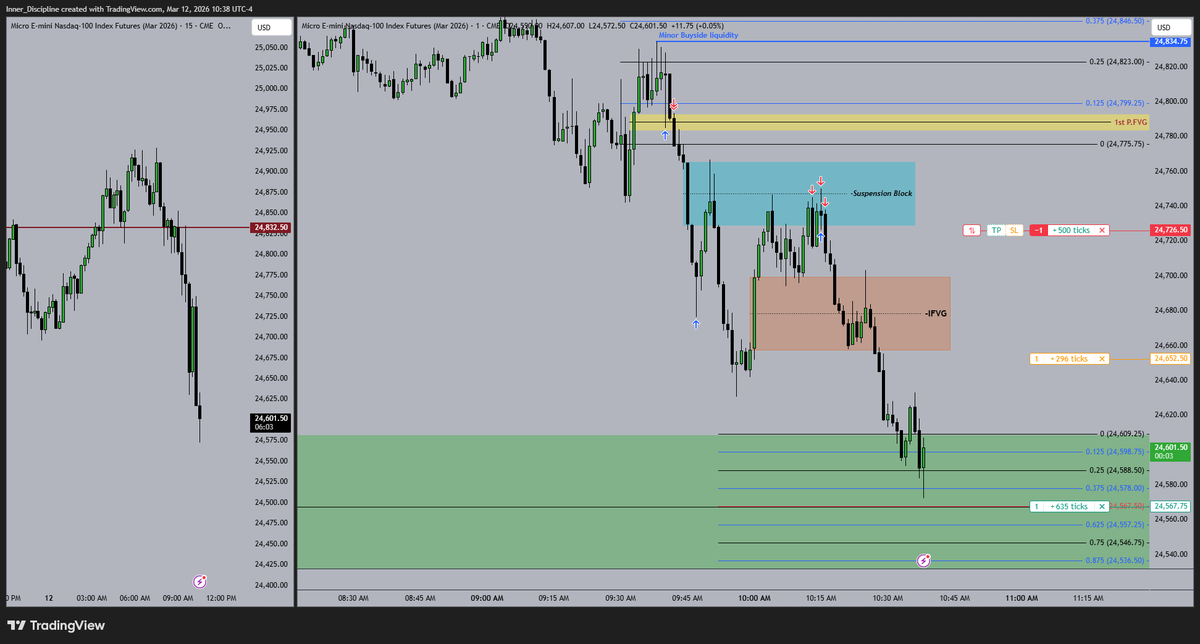
Task: Click the 24,567.75 price axis label
Action: [1170, 506]
